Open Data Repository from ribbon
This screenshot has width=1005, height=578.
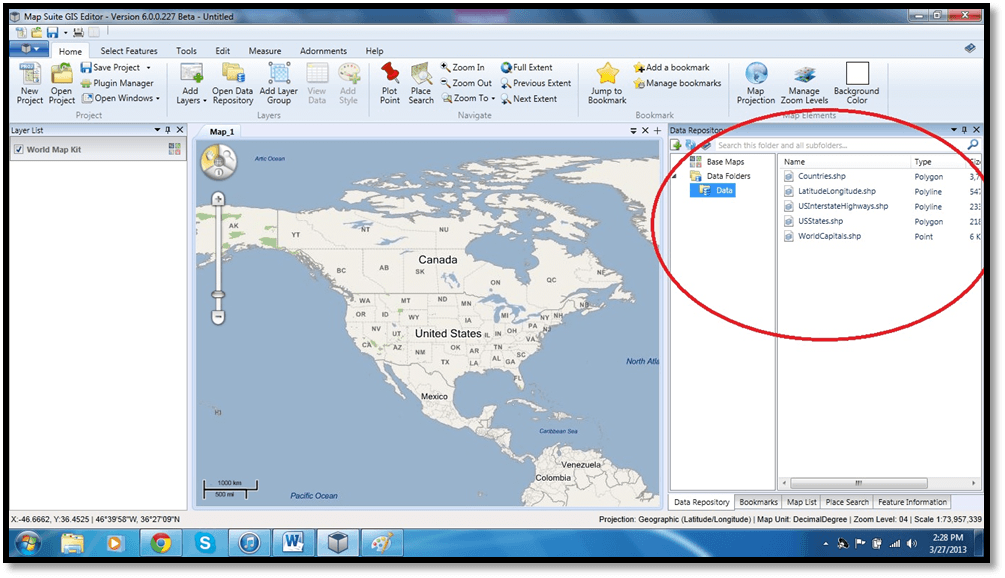click(233, 75)
